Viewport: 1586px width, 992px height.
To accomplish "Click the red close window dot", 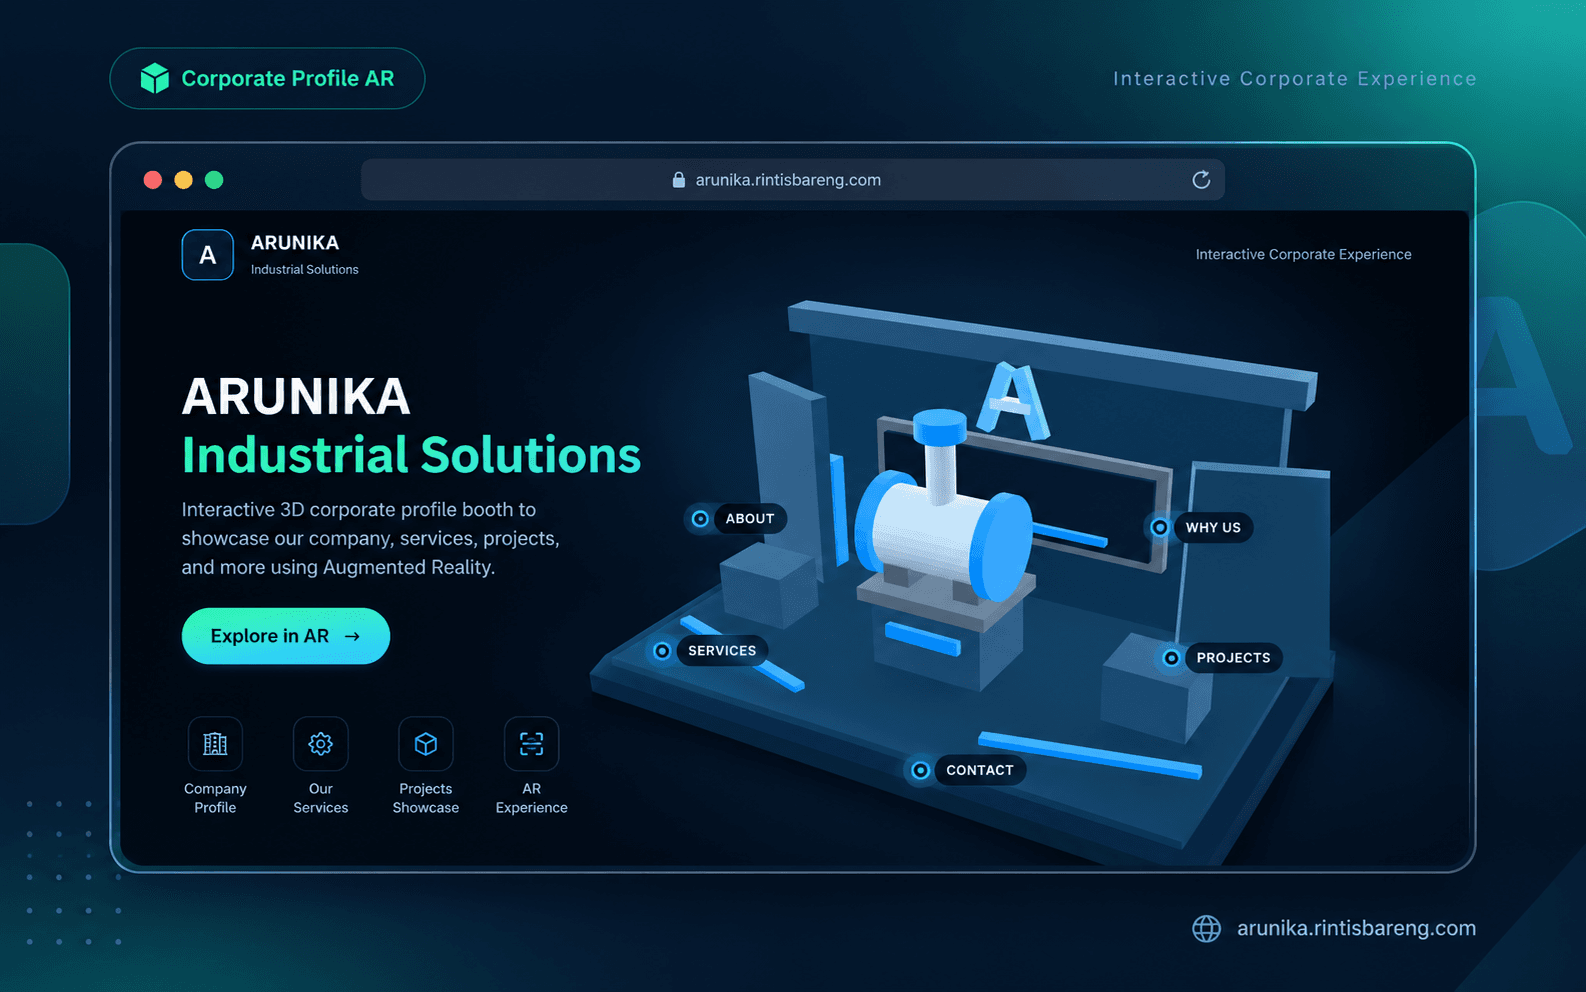I will tap(153, 180).
